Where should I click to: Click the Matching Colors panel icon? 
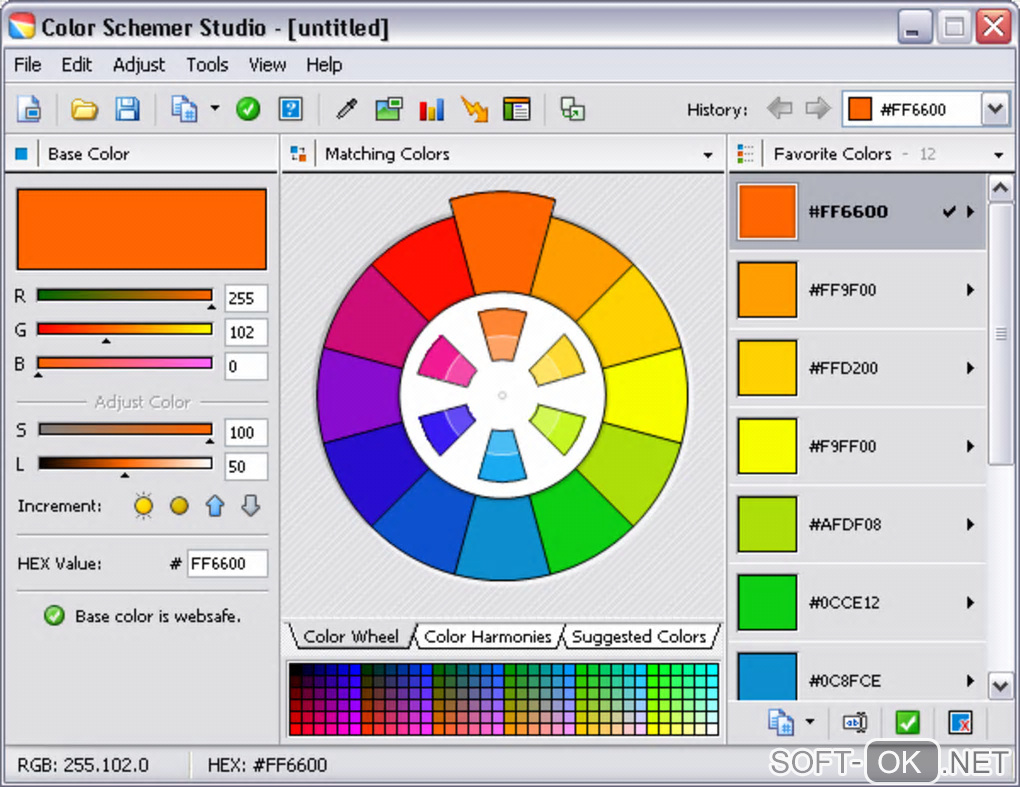point(298,153)
